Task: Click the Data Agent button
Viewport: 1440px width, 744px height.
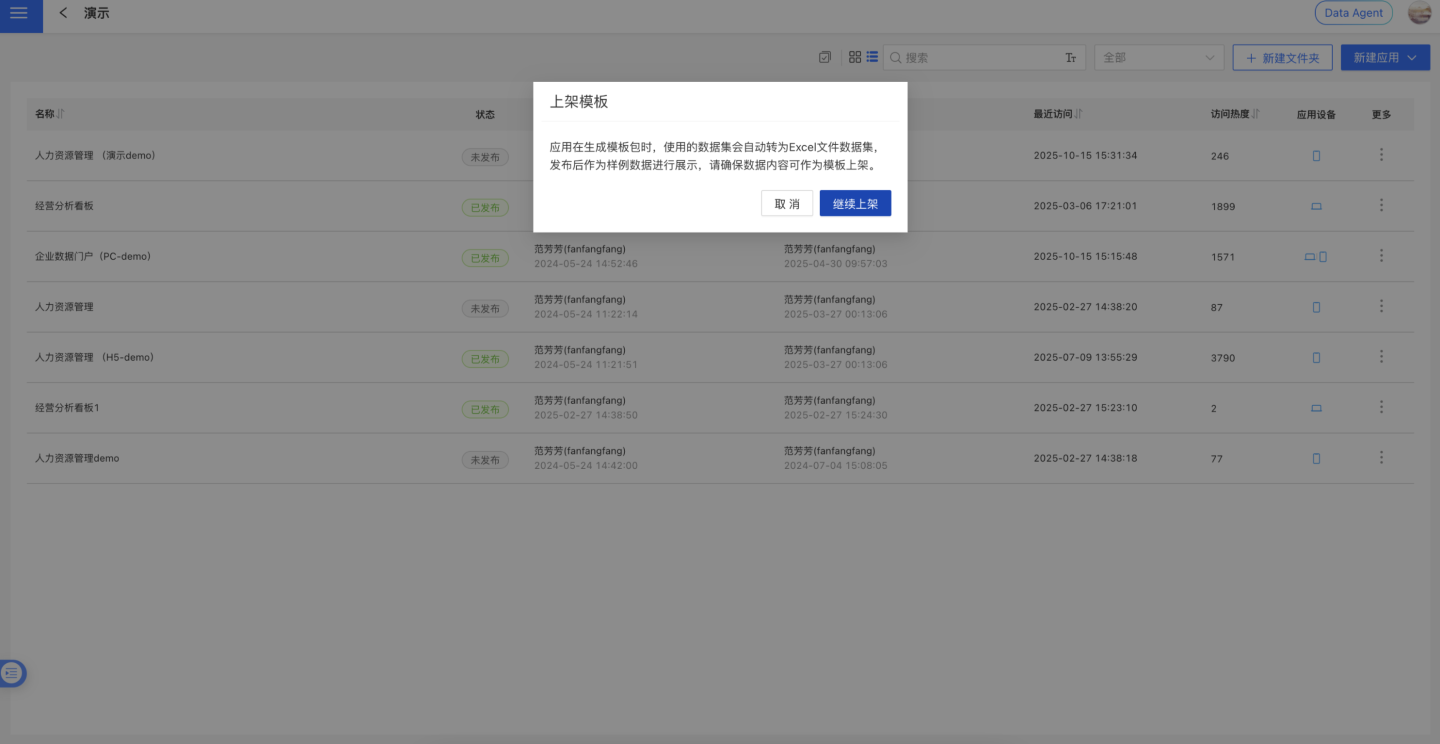Action: [x=1353, y=13]
